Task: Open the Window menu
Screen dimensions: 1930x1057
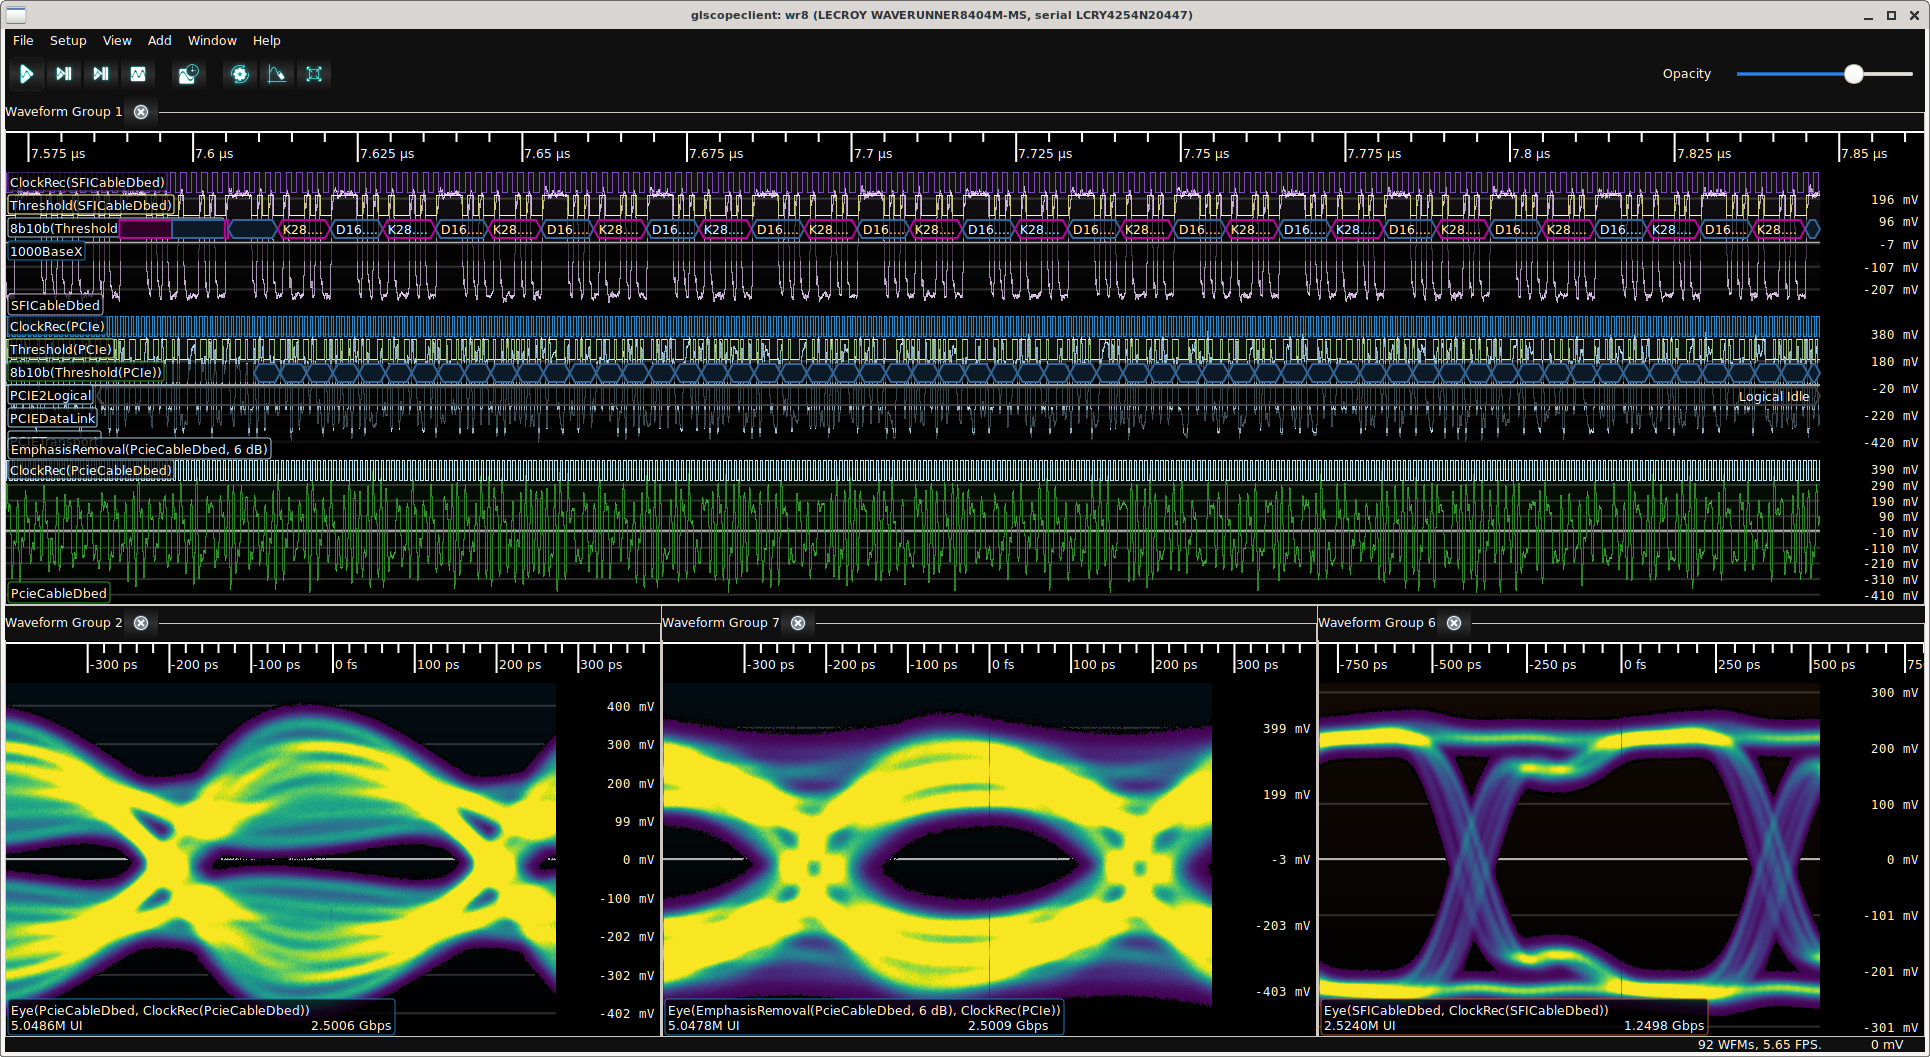Action: tap(212, 41)
